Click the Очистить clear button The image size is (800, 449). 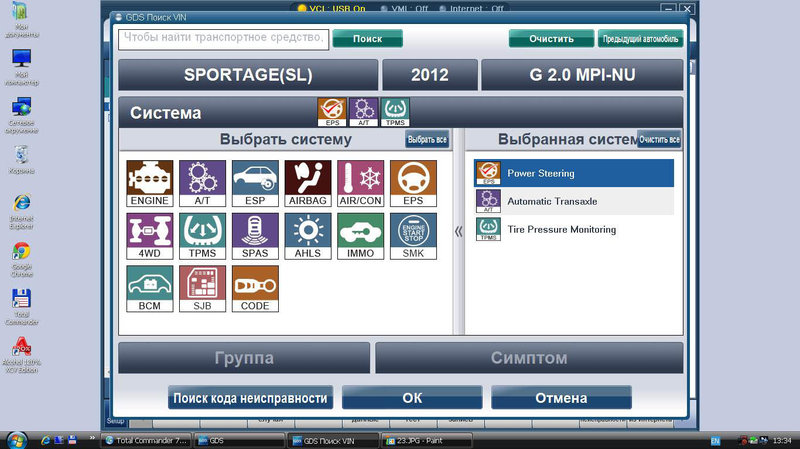[552, 39]
